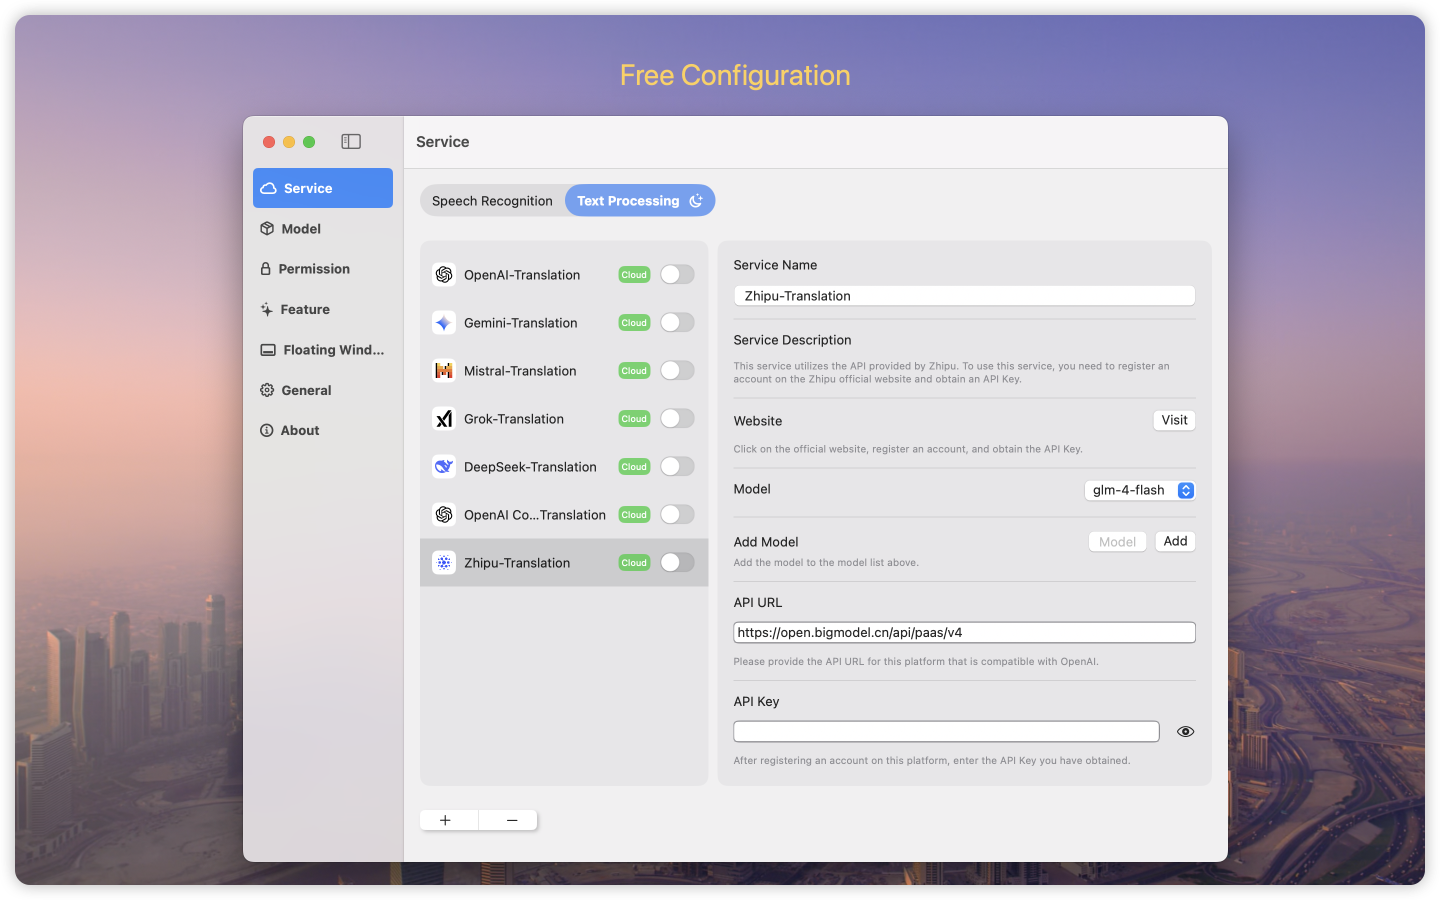Click the Visit website button
This screenshot has width=1440, height=900.
[x=1174, y=420]
